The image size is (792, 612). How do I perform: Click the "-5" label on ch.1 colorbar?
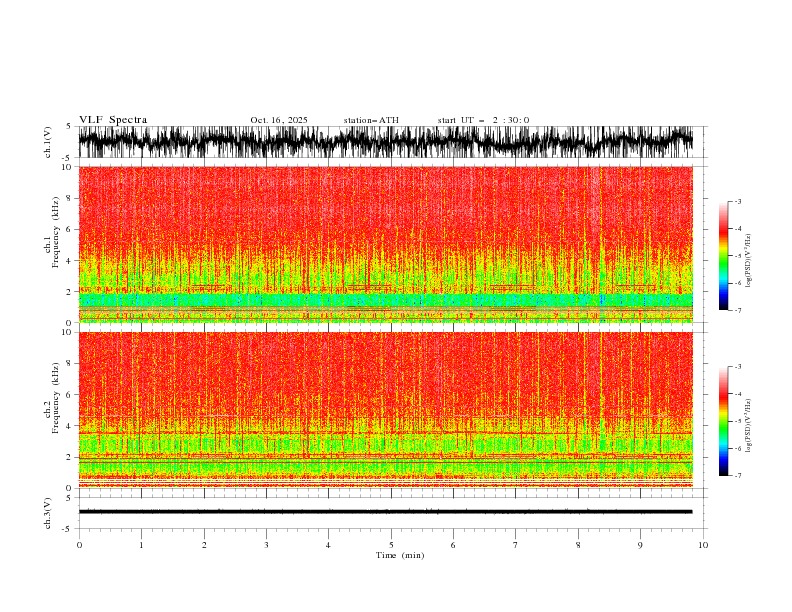[x=737, y=256]
